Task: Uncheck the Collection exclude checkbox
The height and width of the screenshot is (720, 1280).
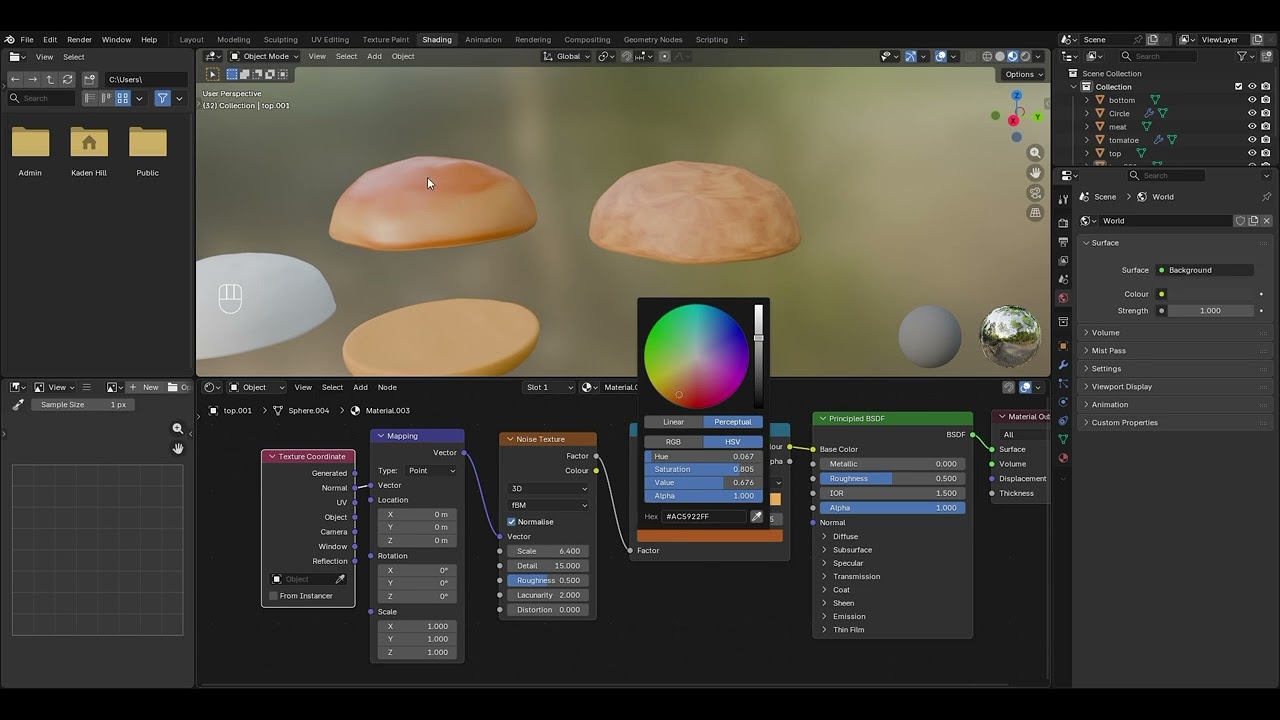Action: (x=1238, y=87)
